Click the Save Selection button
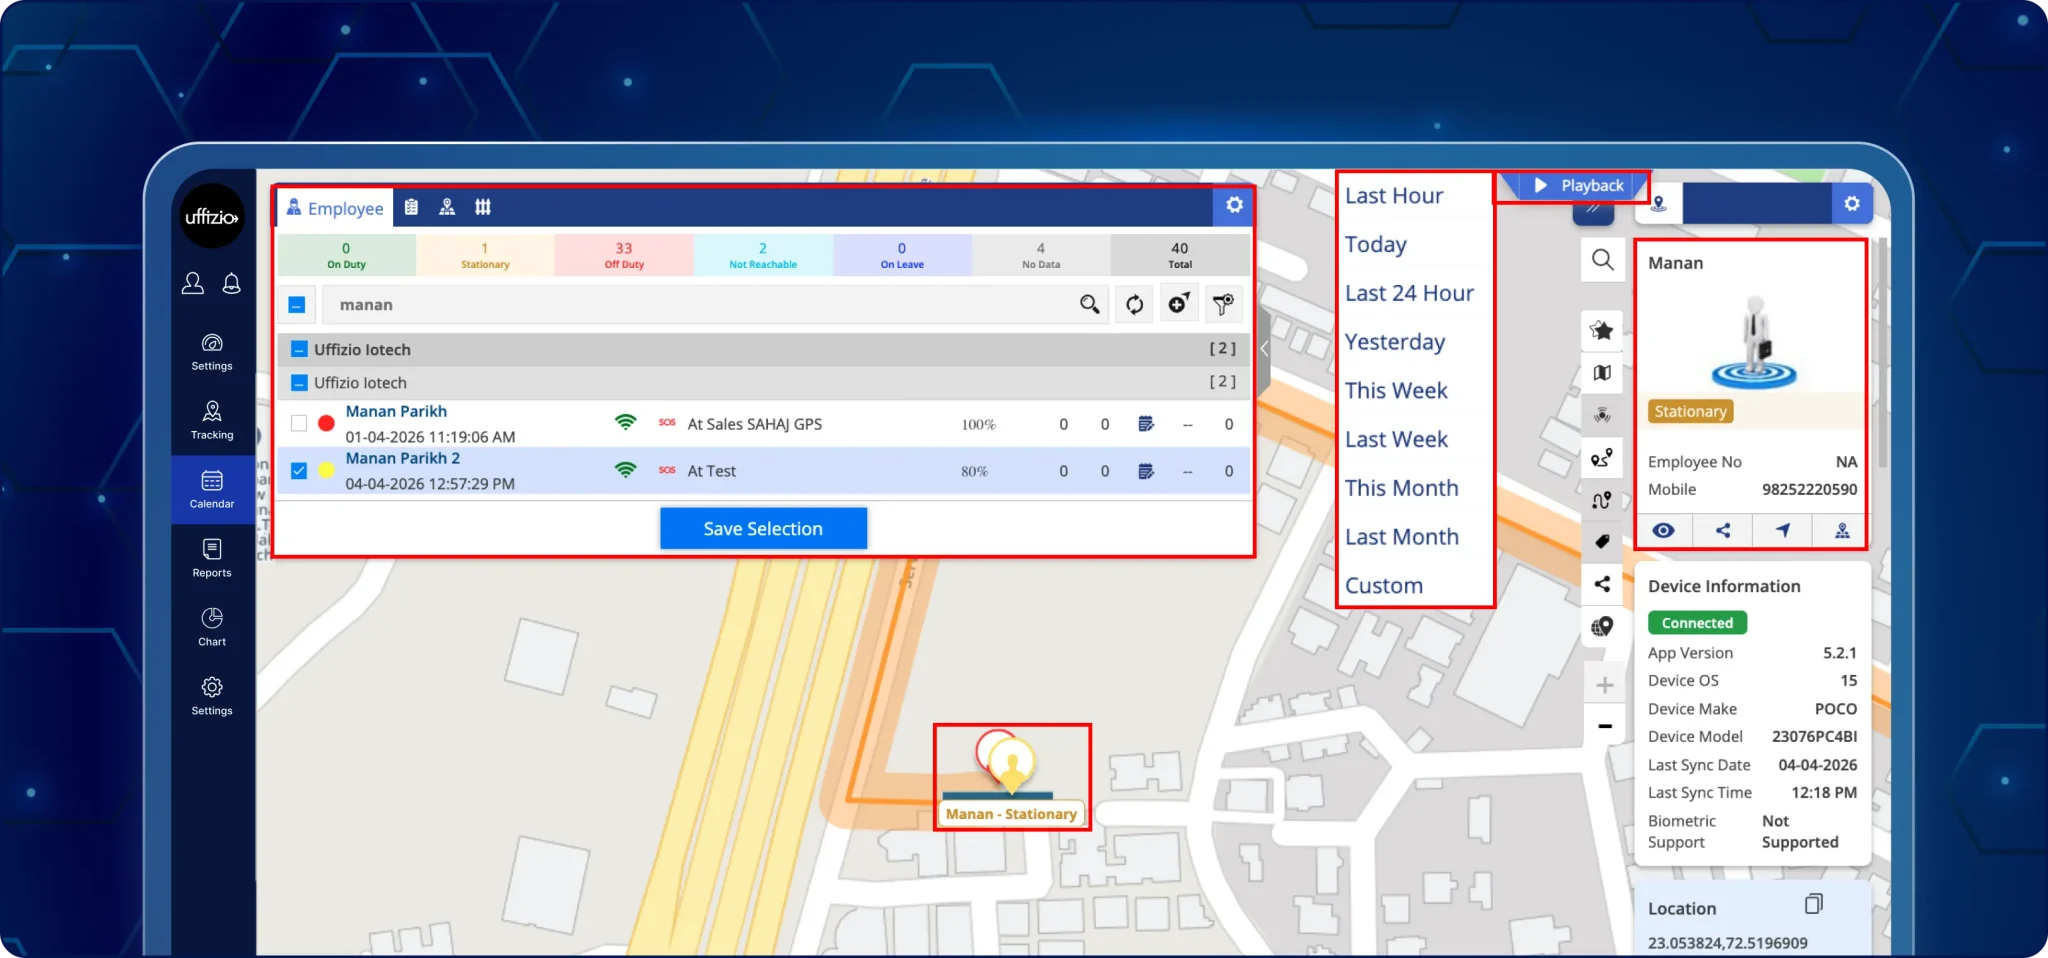This screenshot has width=2048, height=958. coord(763,529)
